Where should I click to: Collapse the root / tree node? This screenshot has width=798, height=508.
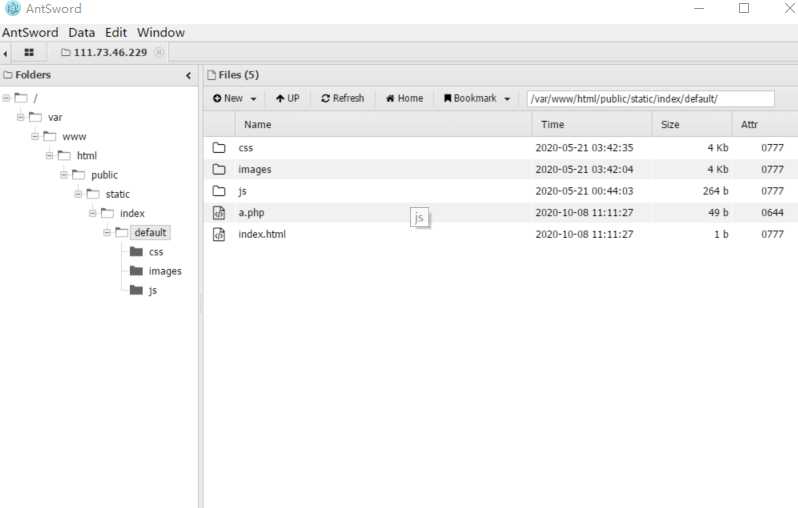[x=6, y=98]
